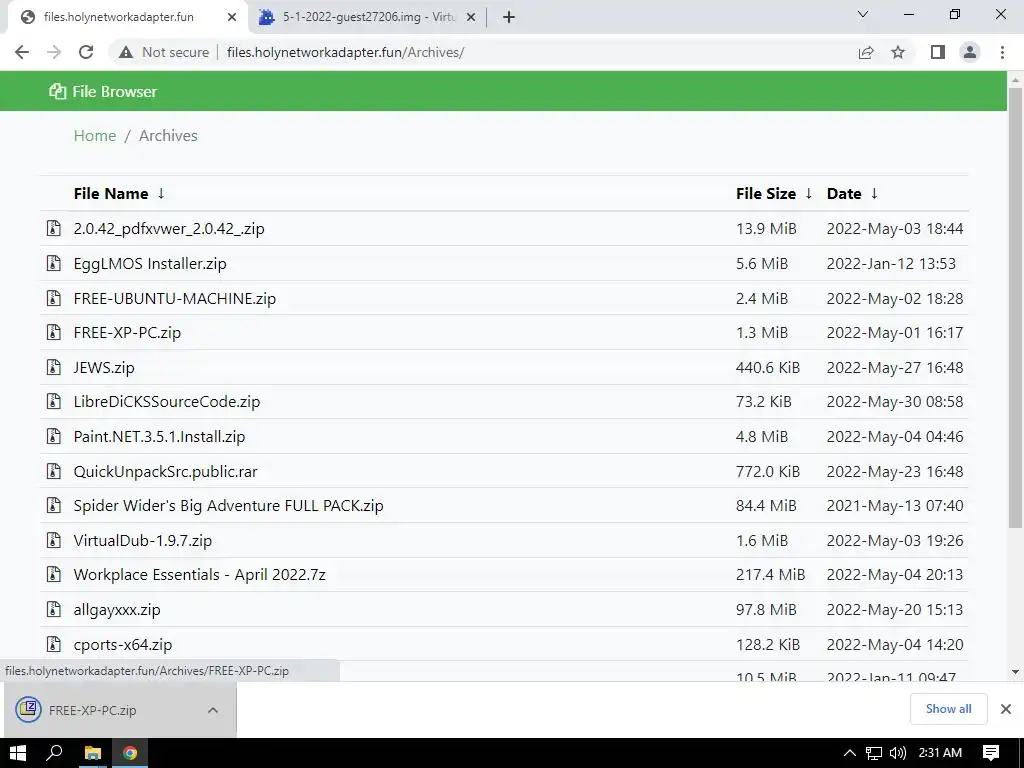1024x768 pixels.
Task: Click the archive icon beside 2.0.42_pdfxvwer_2.0.42_.zip
Action: point(54,228)
